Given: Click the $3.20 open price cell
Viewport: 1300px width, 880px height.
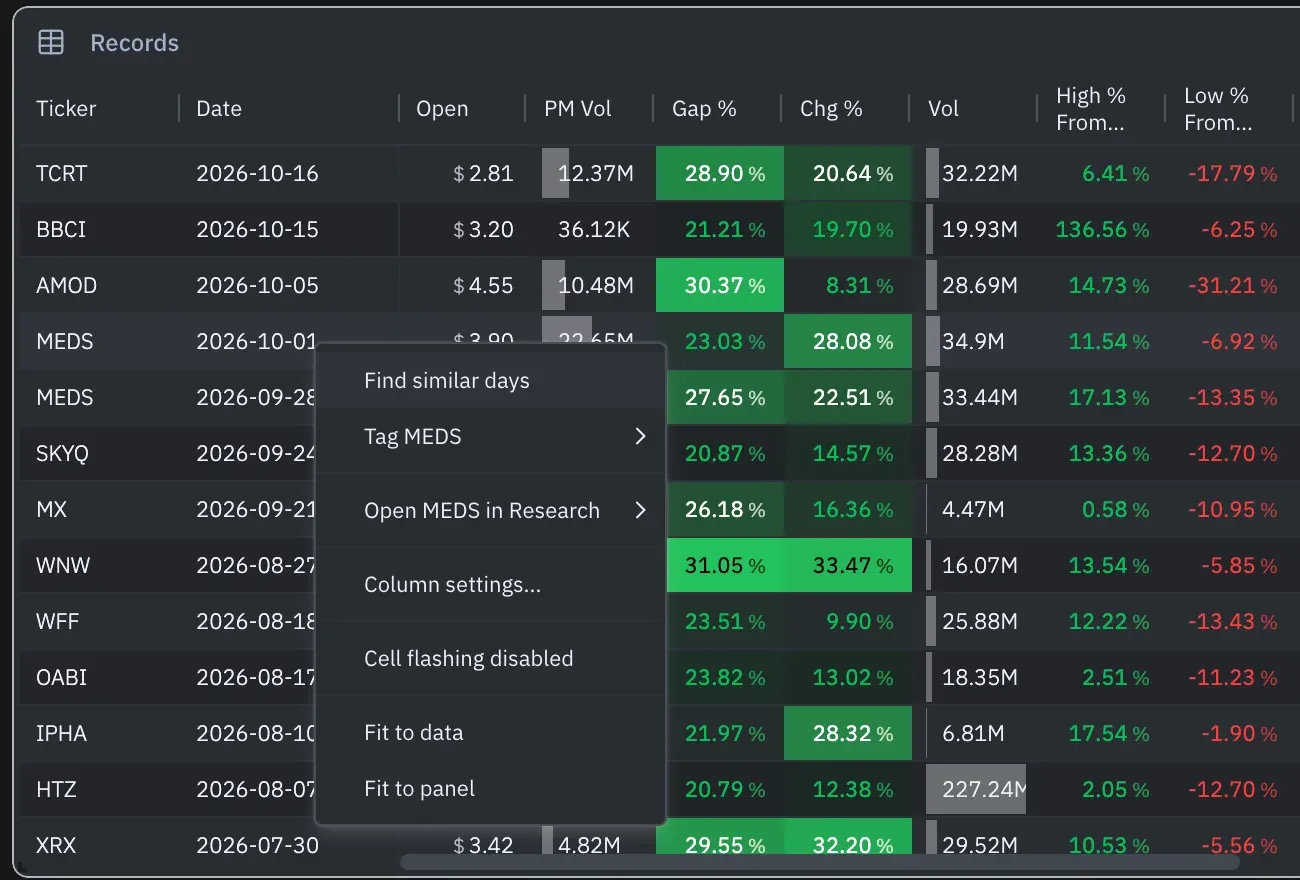Looking at the screenshot, I should click(463, 230).
